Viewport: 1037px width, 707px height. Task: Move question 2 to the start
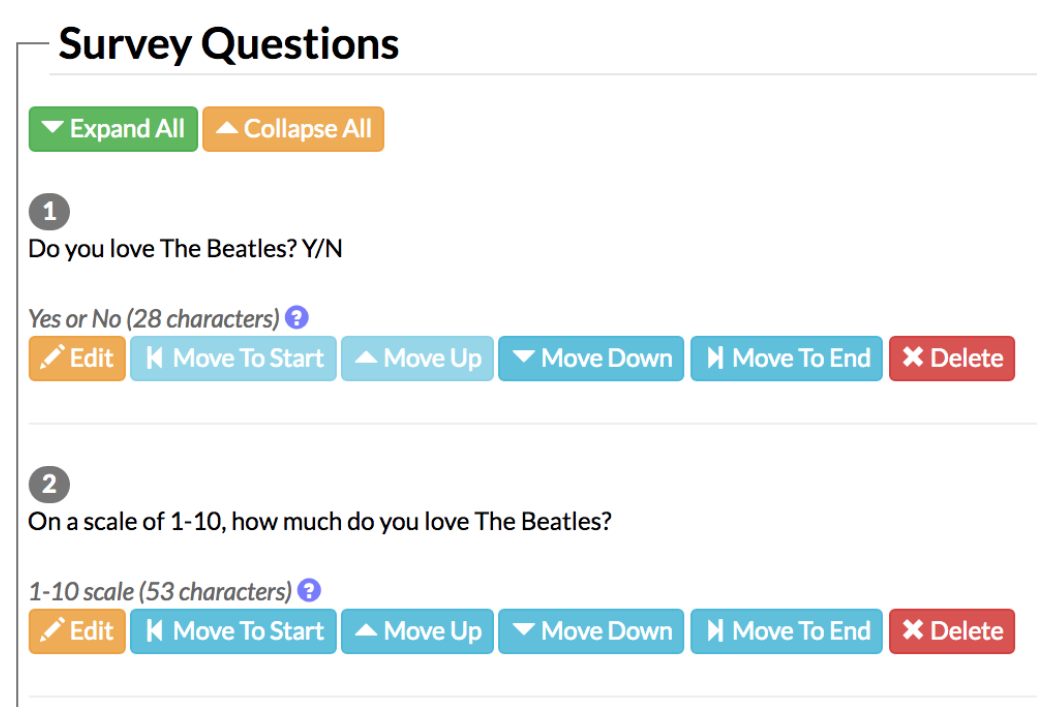tap(233, 631)
